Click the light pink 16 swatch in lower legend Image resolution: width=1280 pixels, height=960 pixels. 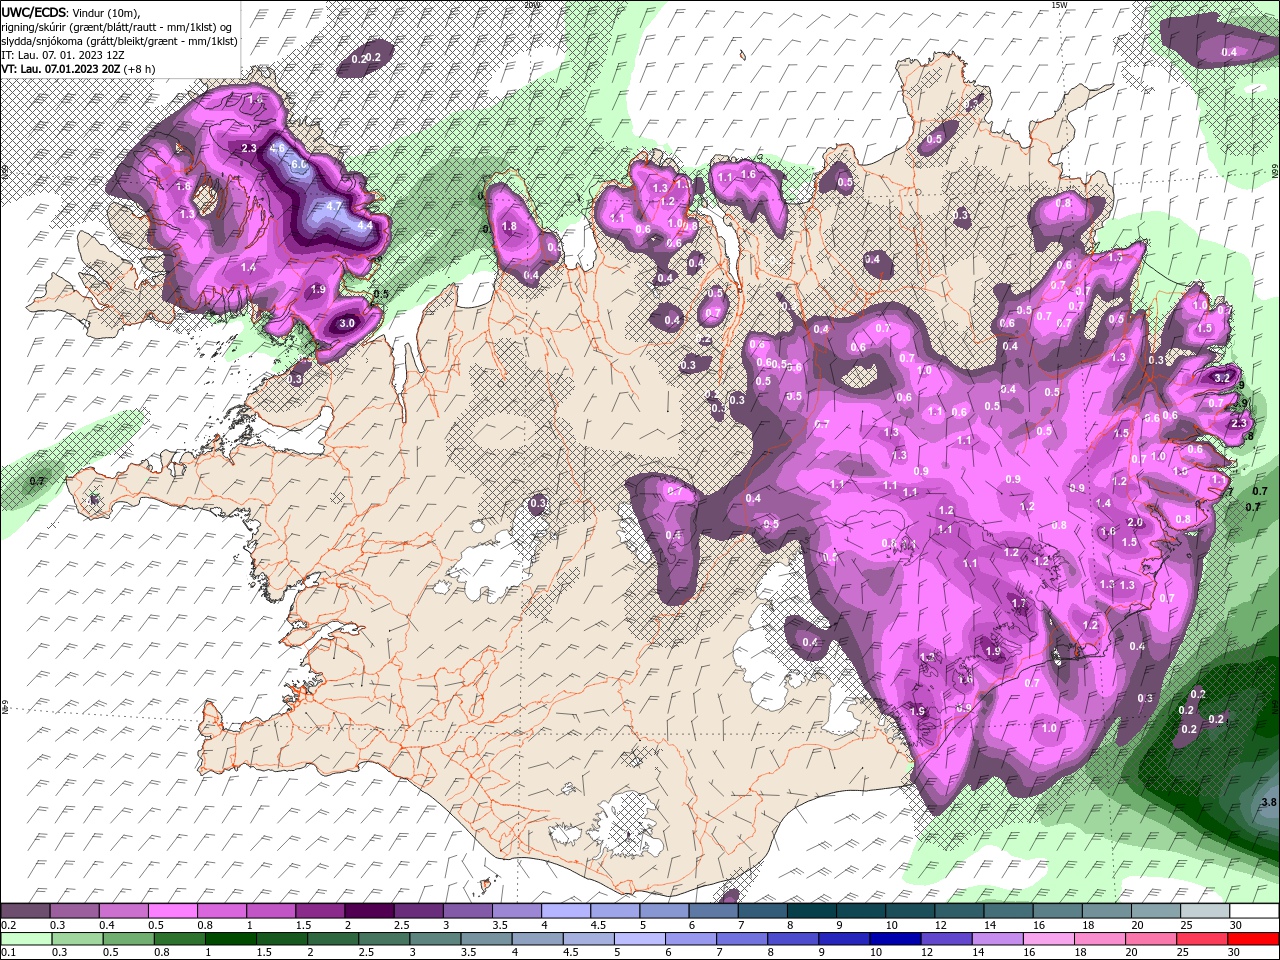click(x=1048, y=939)
